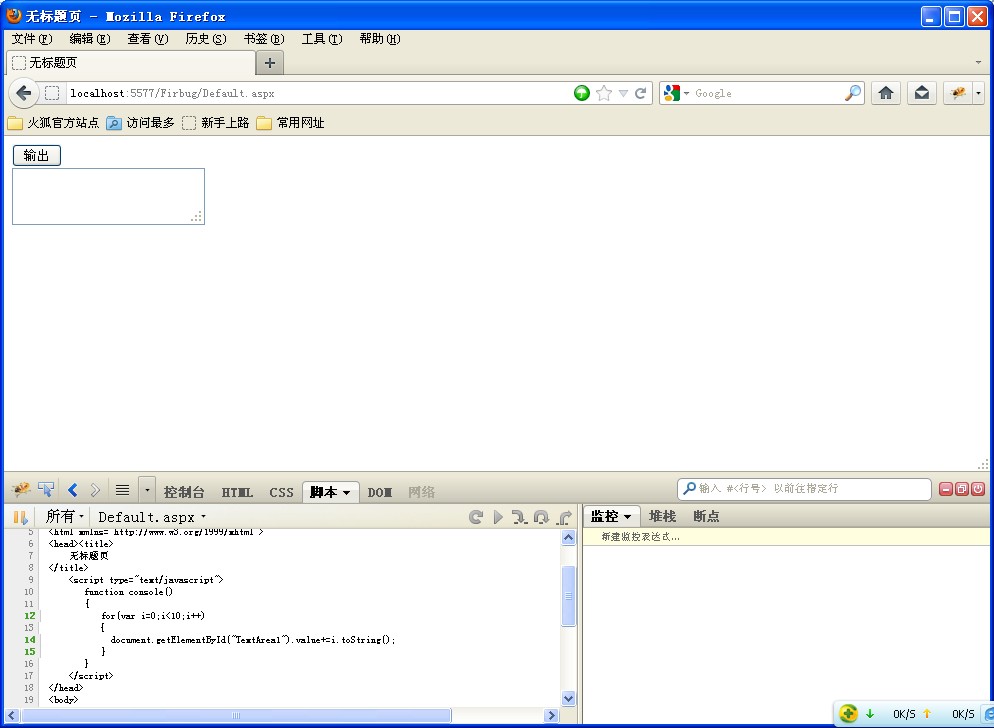Viewport: 994px width, 728px height.
Task: Open the Default.aspx script file selector
Action: pyautogui.click(x=152, y=517)
